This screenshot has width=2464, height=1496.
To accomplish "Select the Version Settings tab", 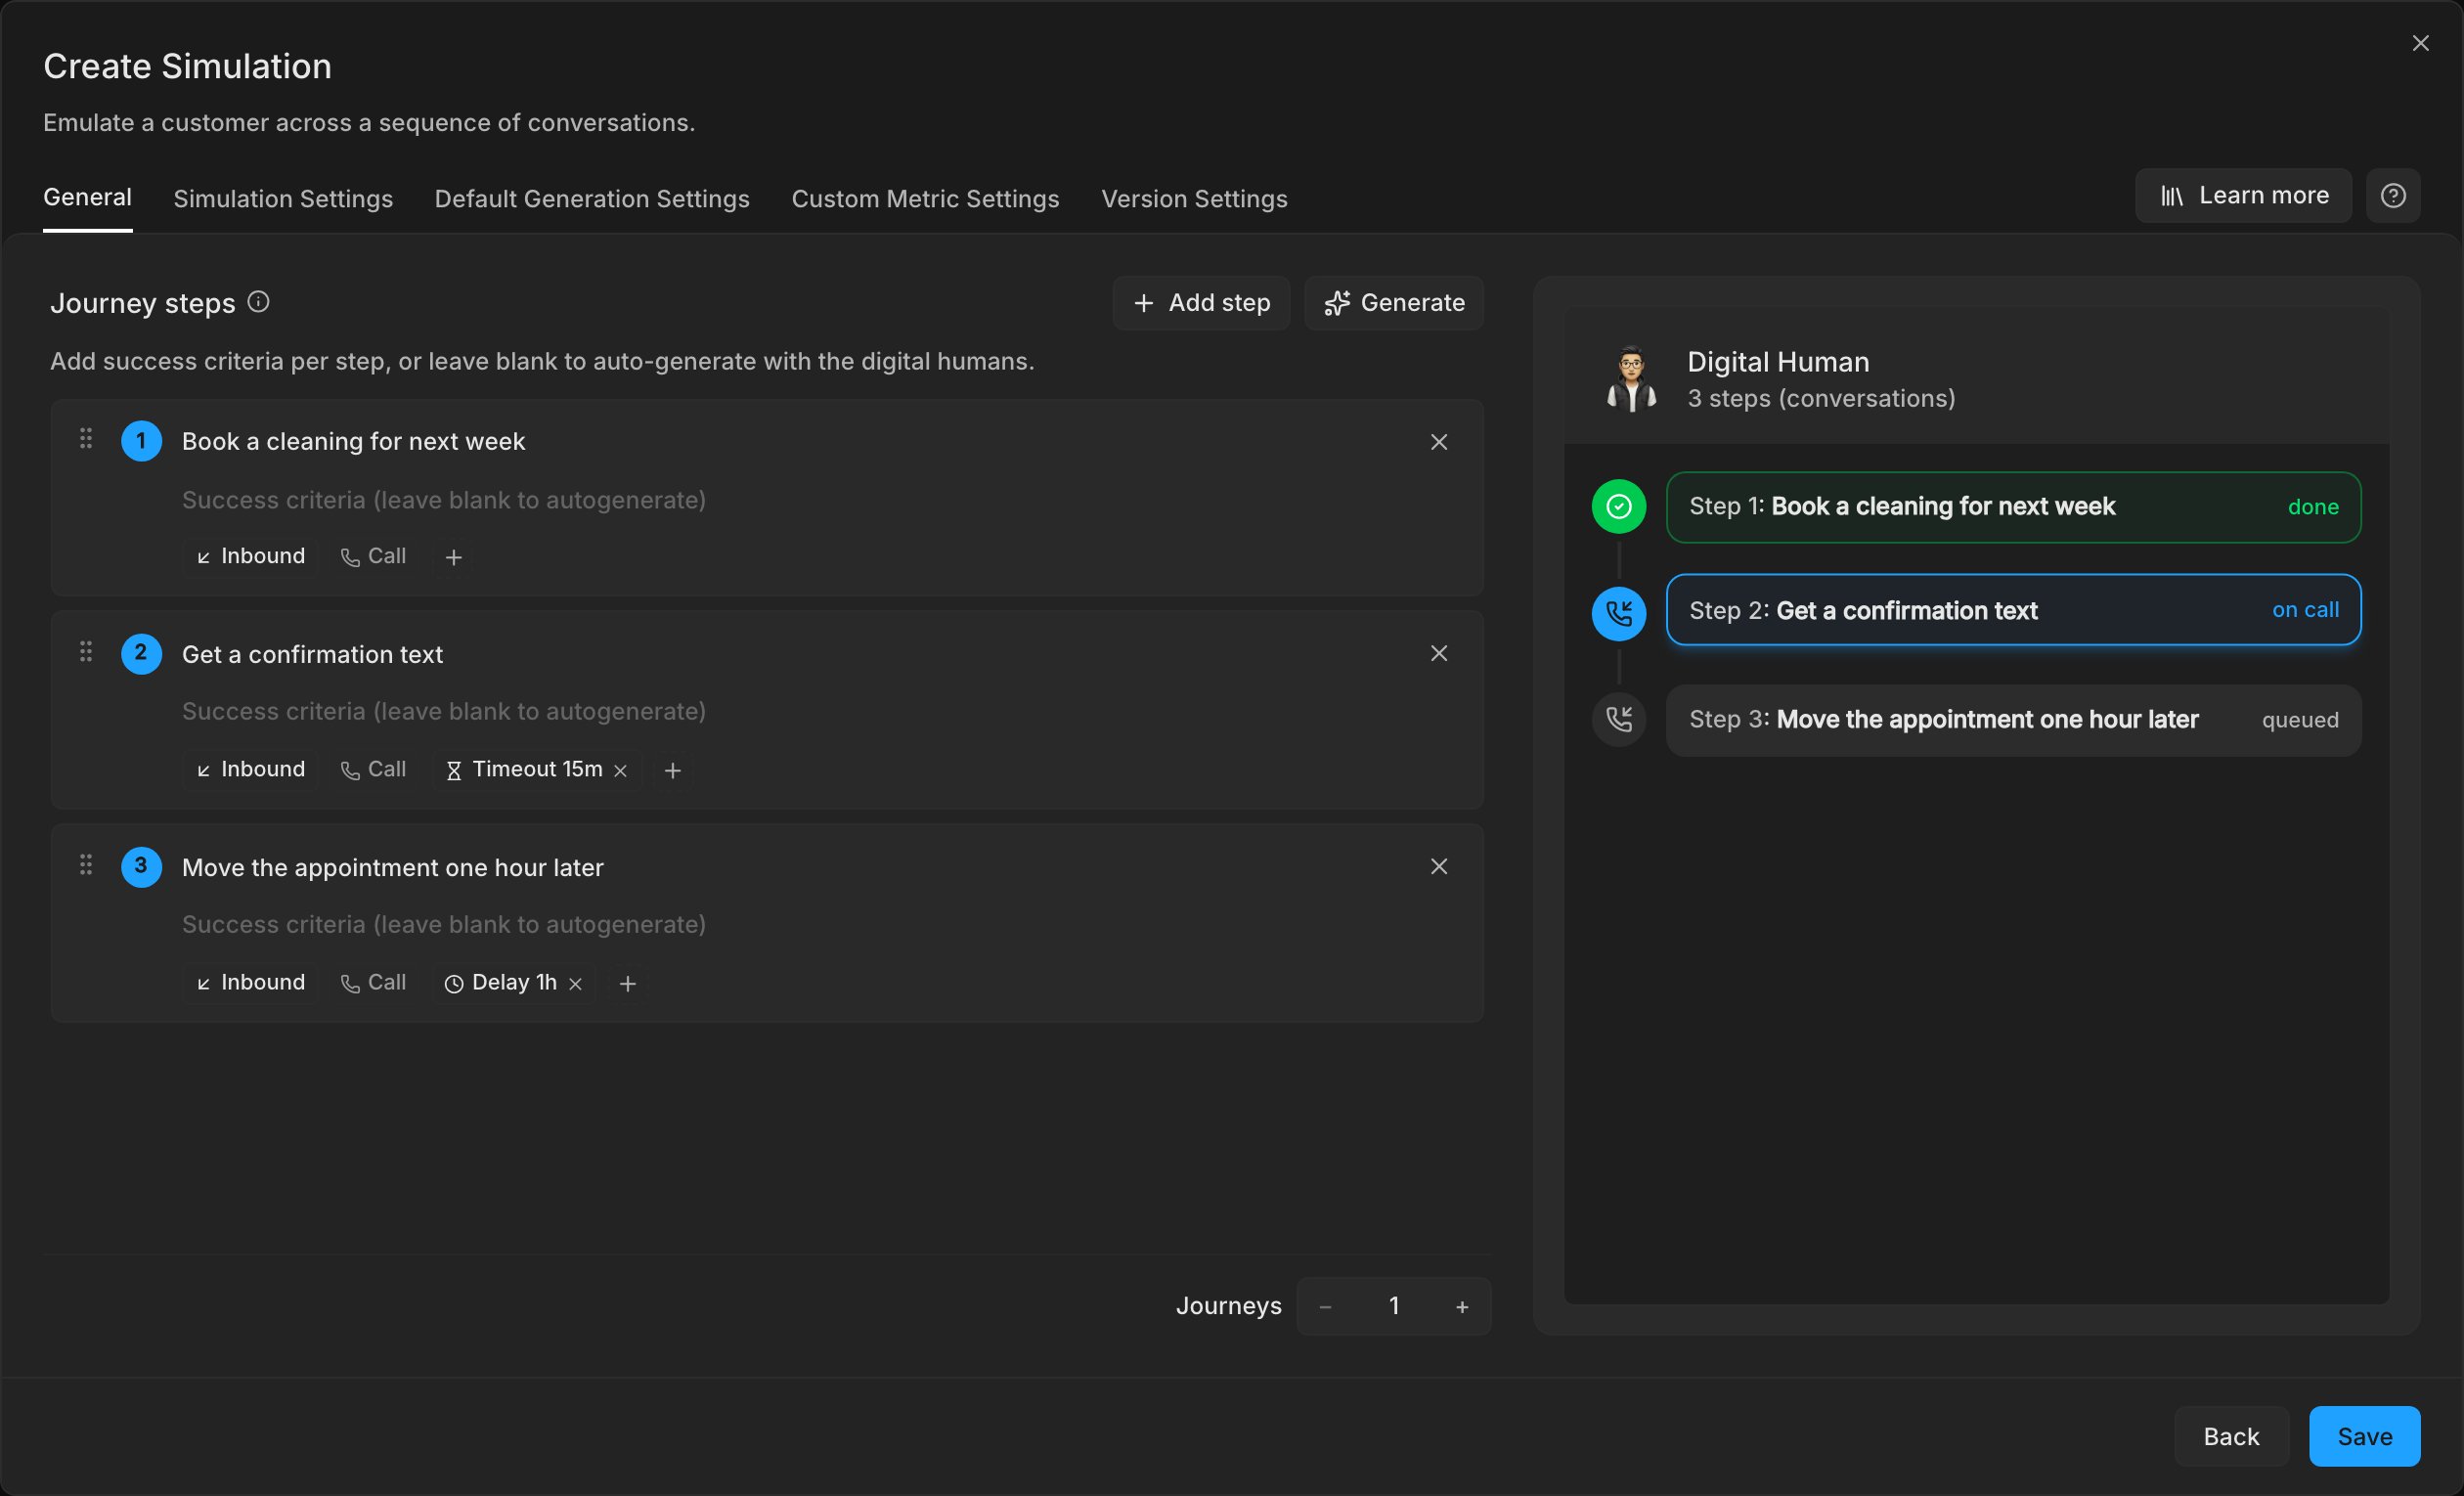I will click(x=1194, y=198).
